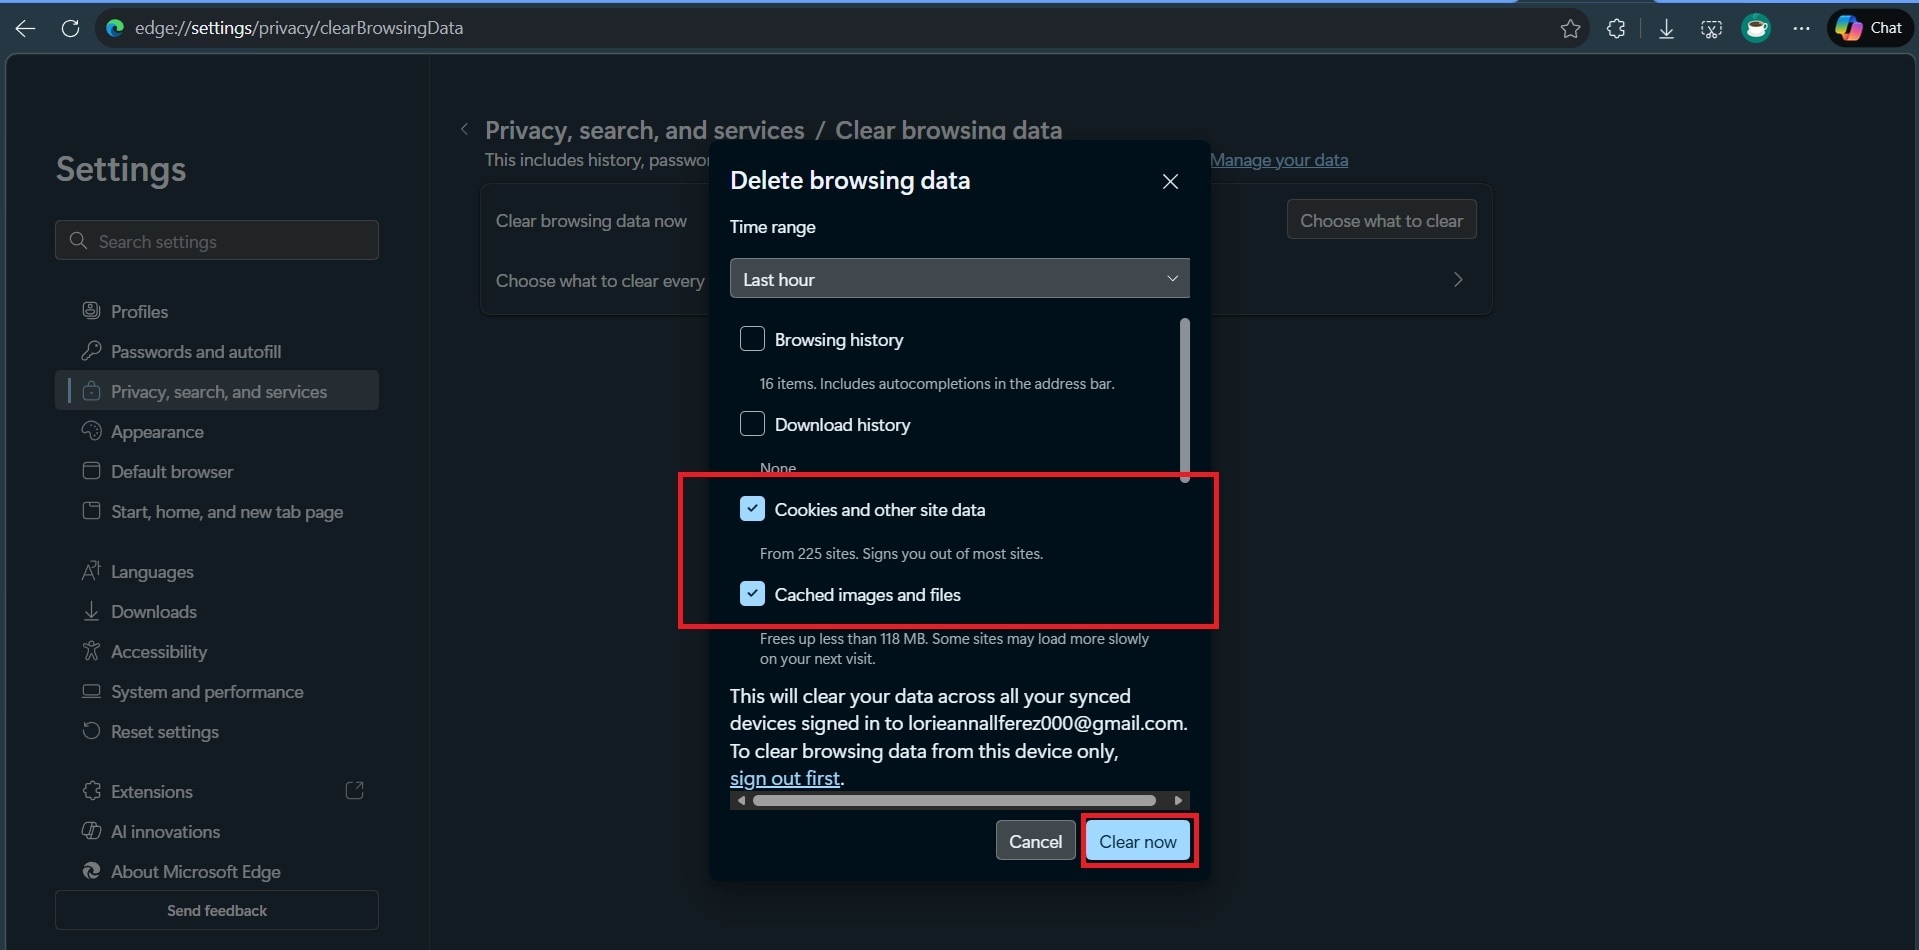Open Start, home, and new tab page

pos(217,511)
